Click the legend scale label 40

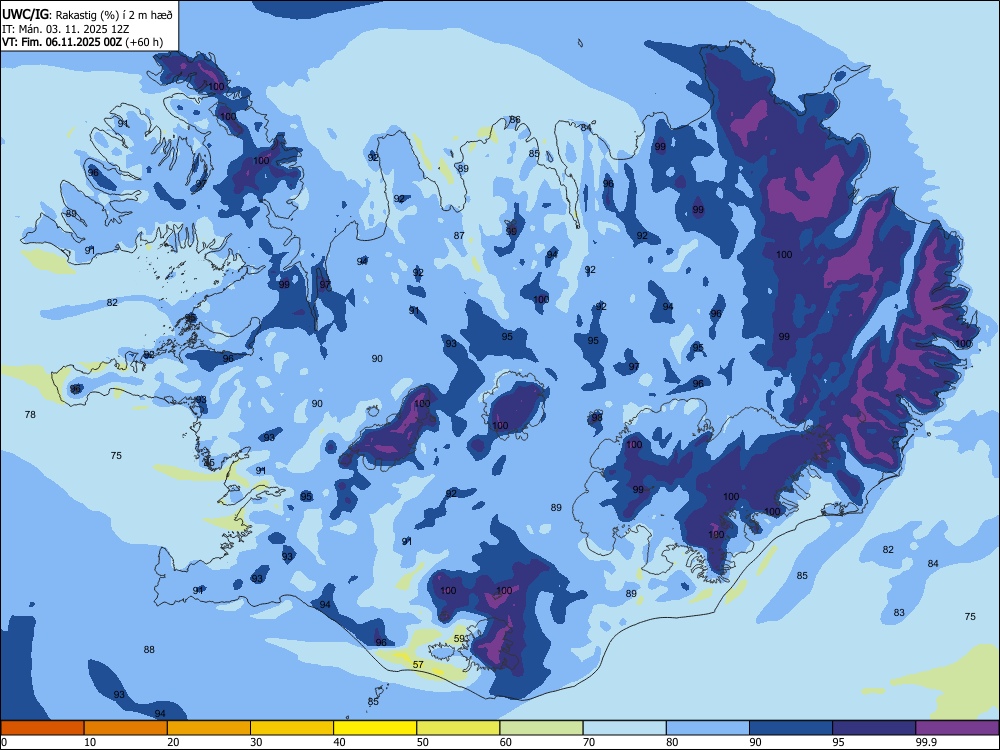[339, 742]
